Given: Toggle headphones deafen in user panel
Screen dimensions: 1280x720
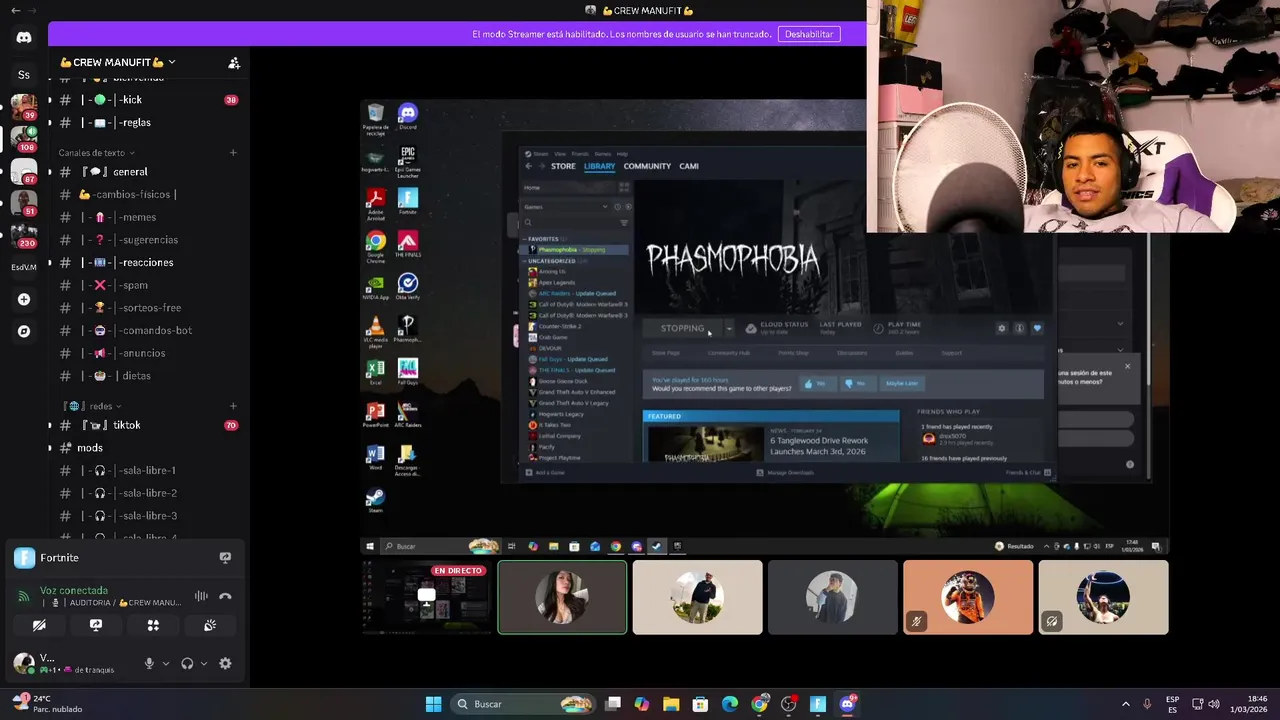Looking at the screenshot, I should coord(187,663).
